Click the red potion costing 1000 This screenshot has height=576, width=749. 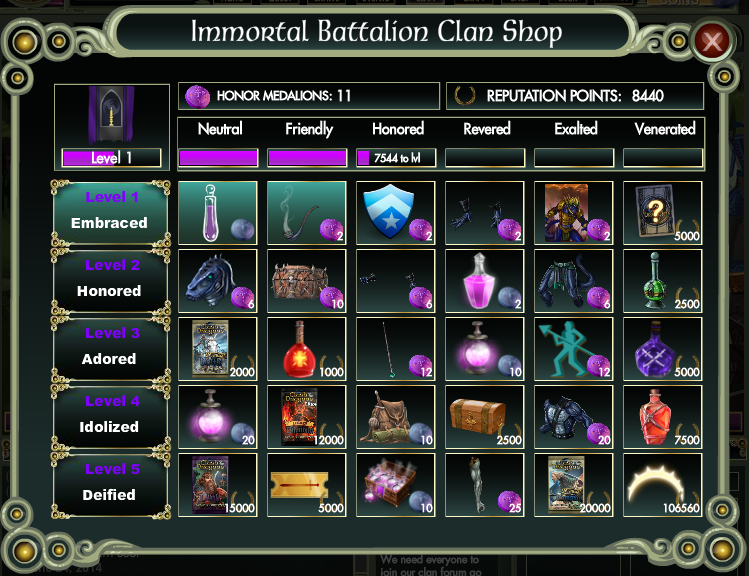307,349
